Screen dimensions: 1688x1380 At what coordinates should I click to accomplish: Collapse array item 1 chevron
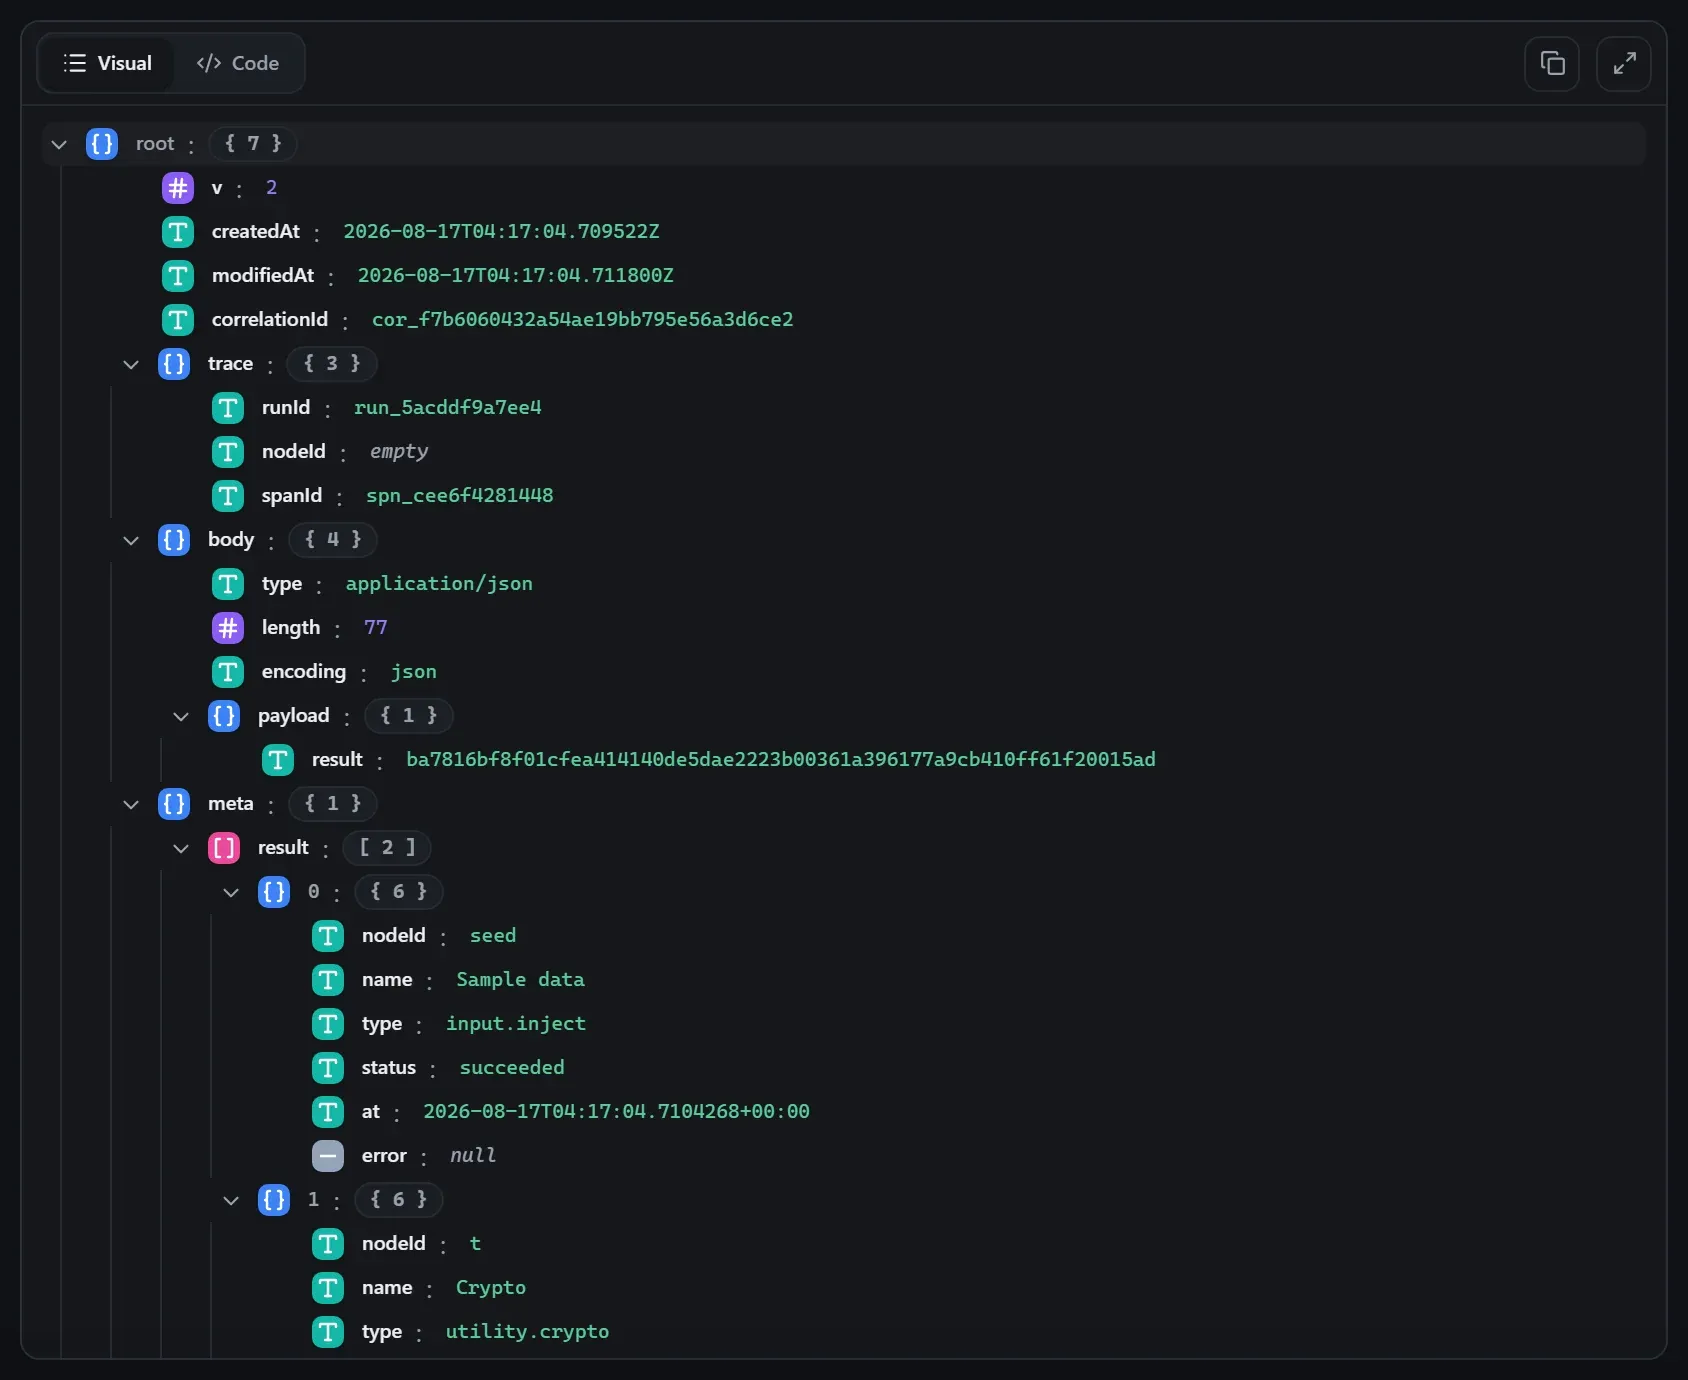[231, 1200]
